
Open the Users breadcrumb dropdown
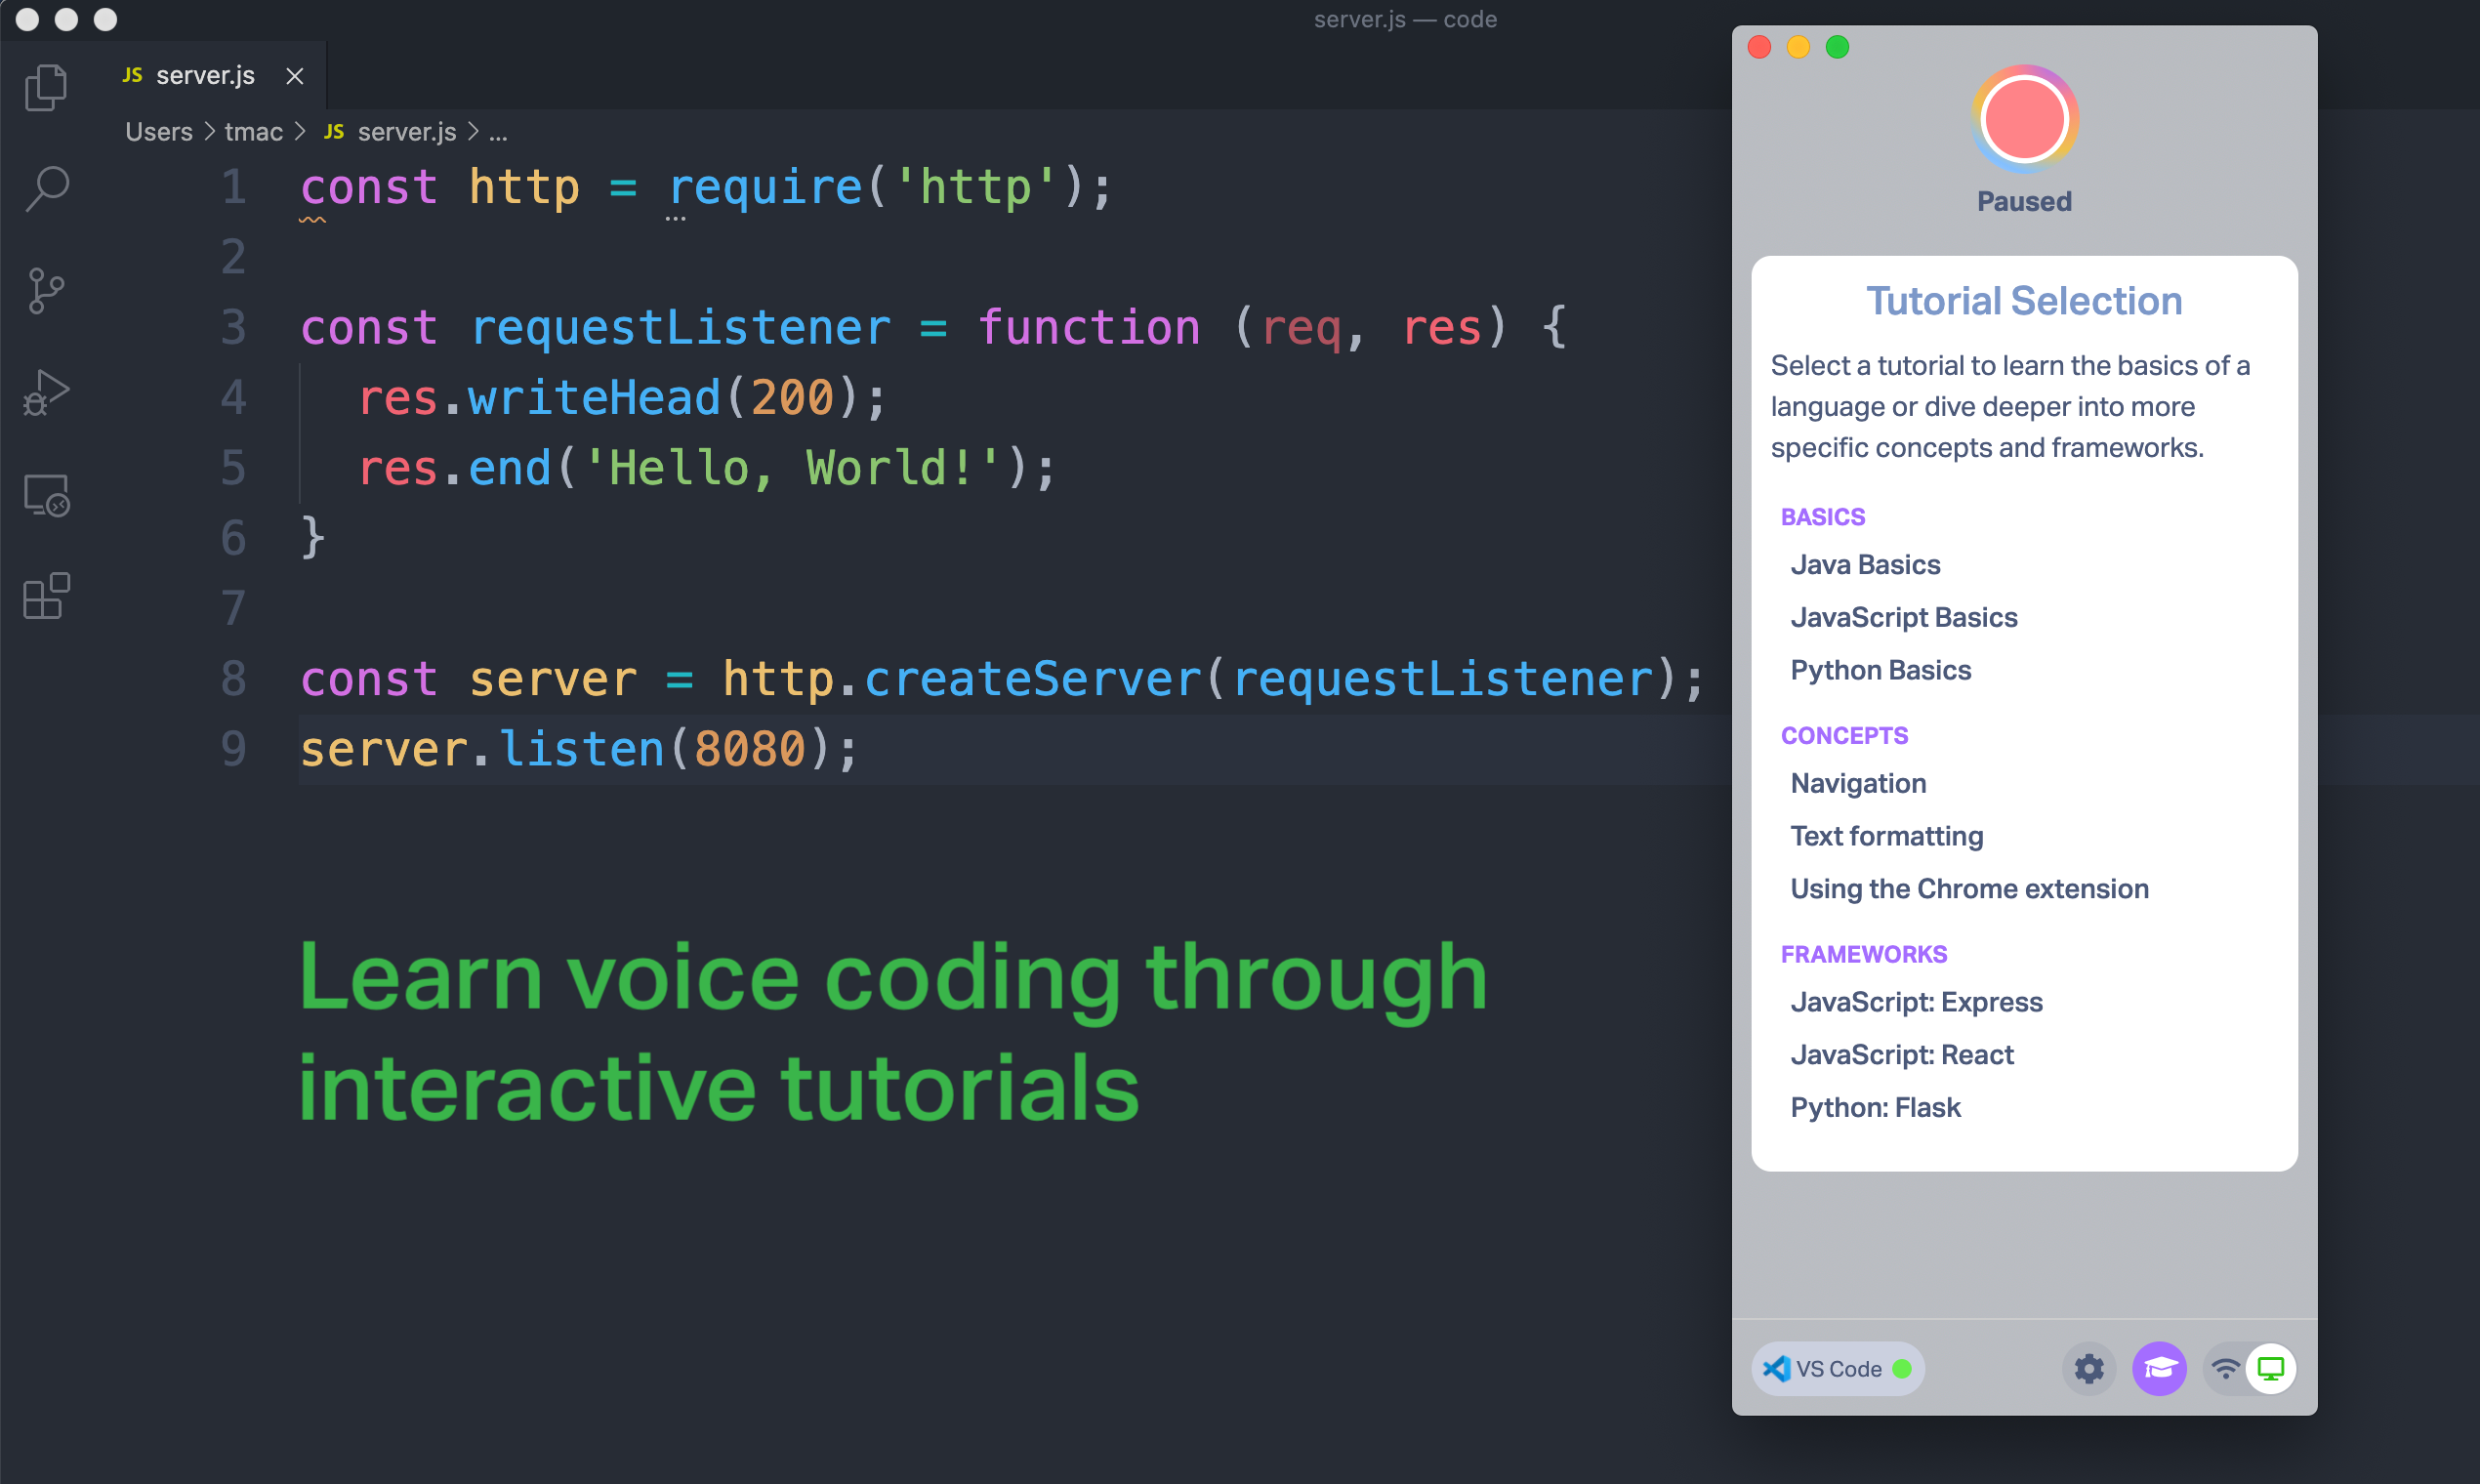(158, 132)
